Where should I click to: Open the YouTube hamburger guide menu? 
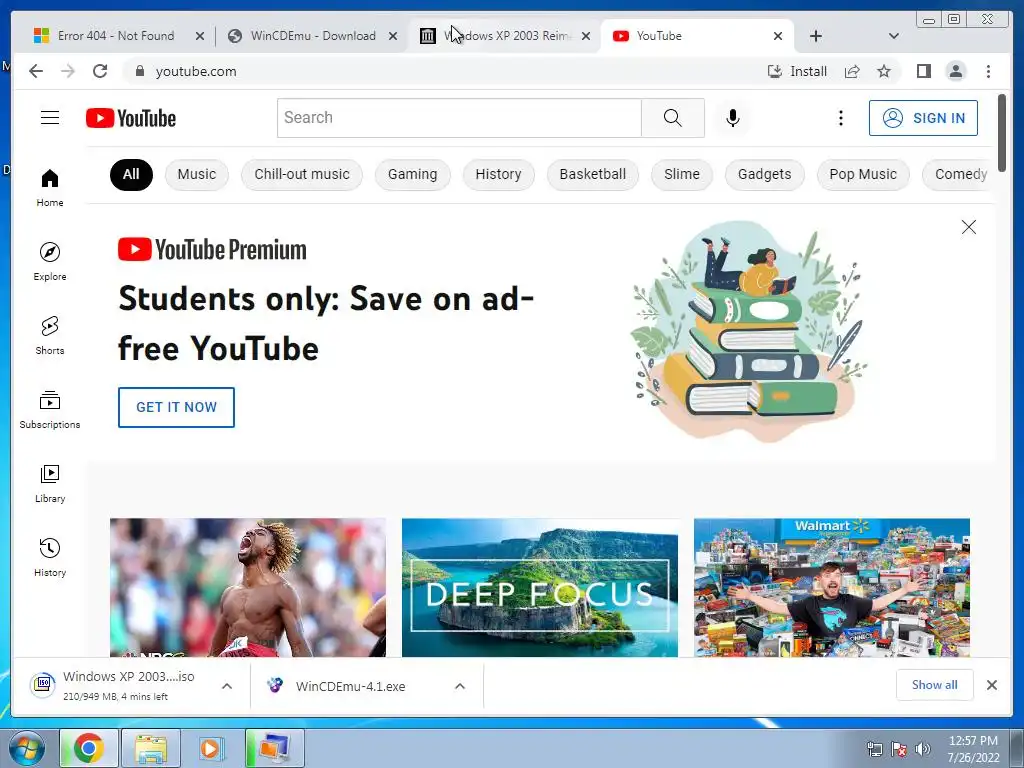click(50, 118)
